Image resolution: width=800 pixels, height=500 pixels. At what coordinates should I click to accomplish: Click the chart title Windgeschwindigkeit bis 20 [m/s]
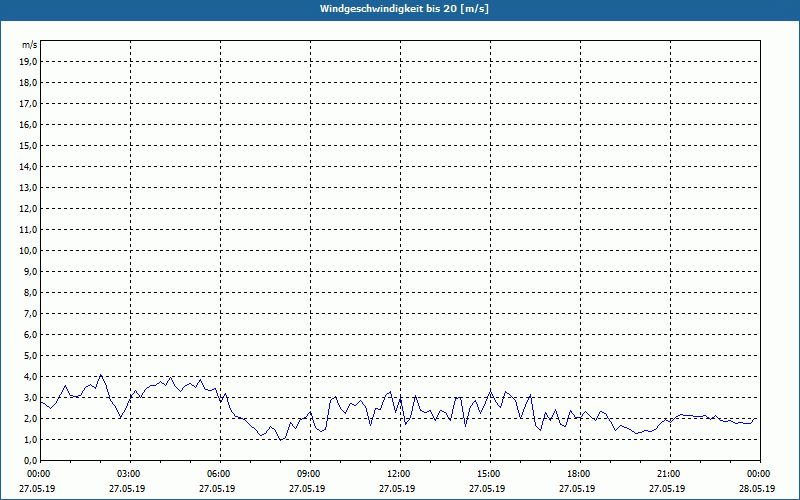point(404,9)
